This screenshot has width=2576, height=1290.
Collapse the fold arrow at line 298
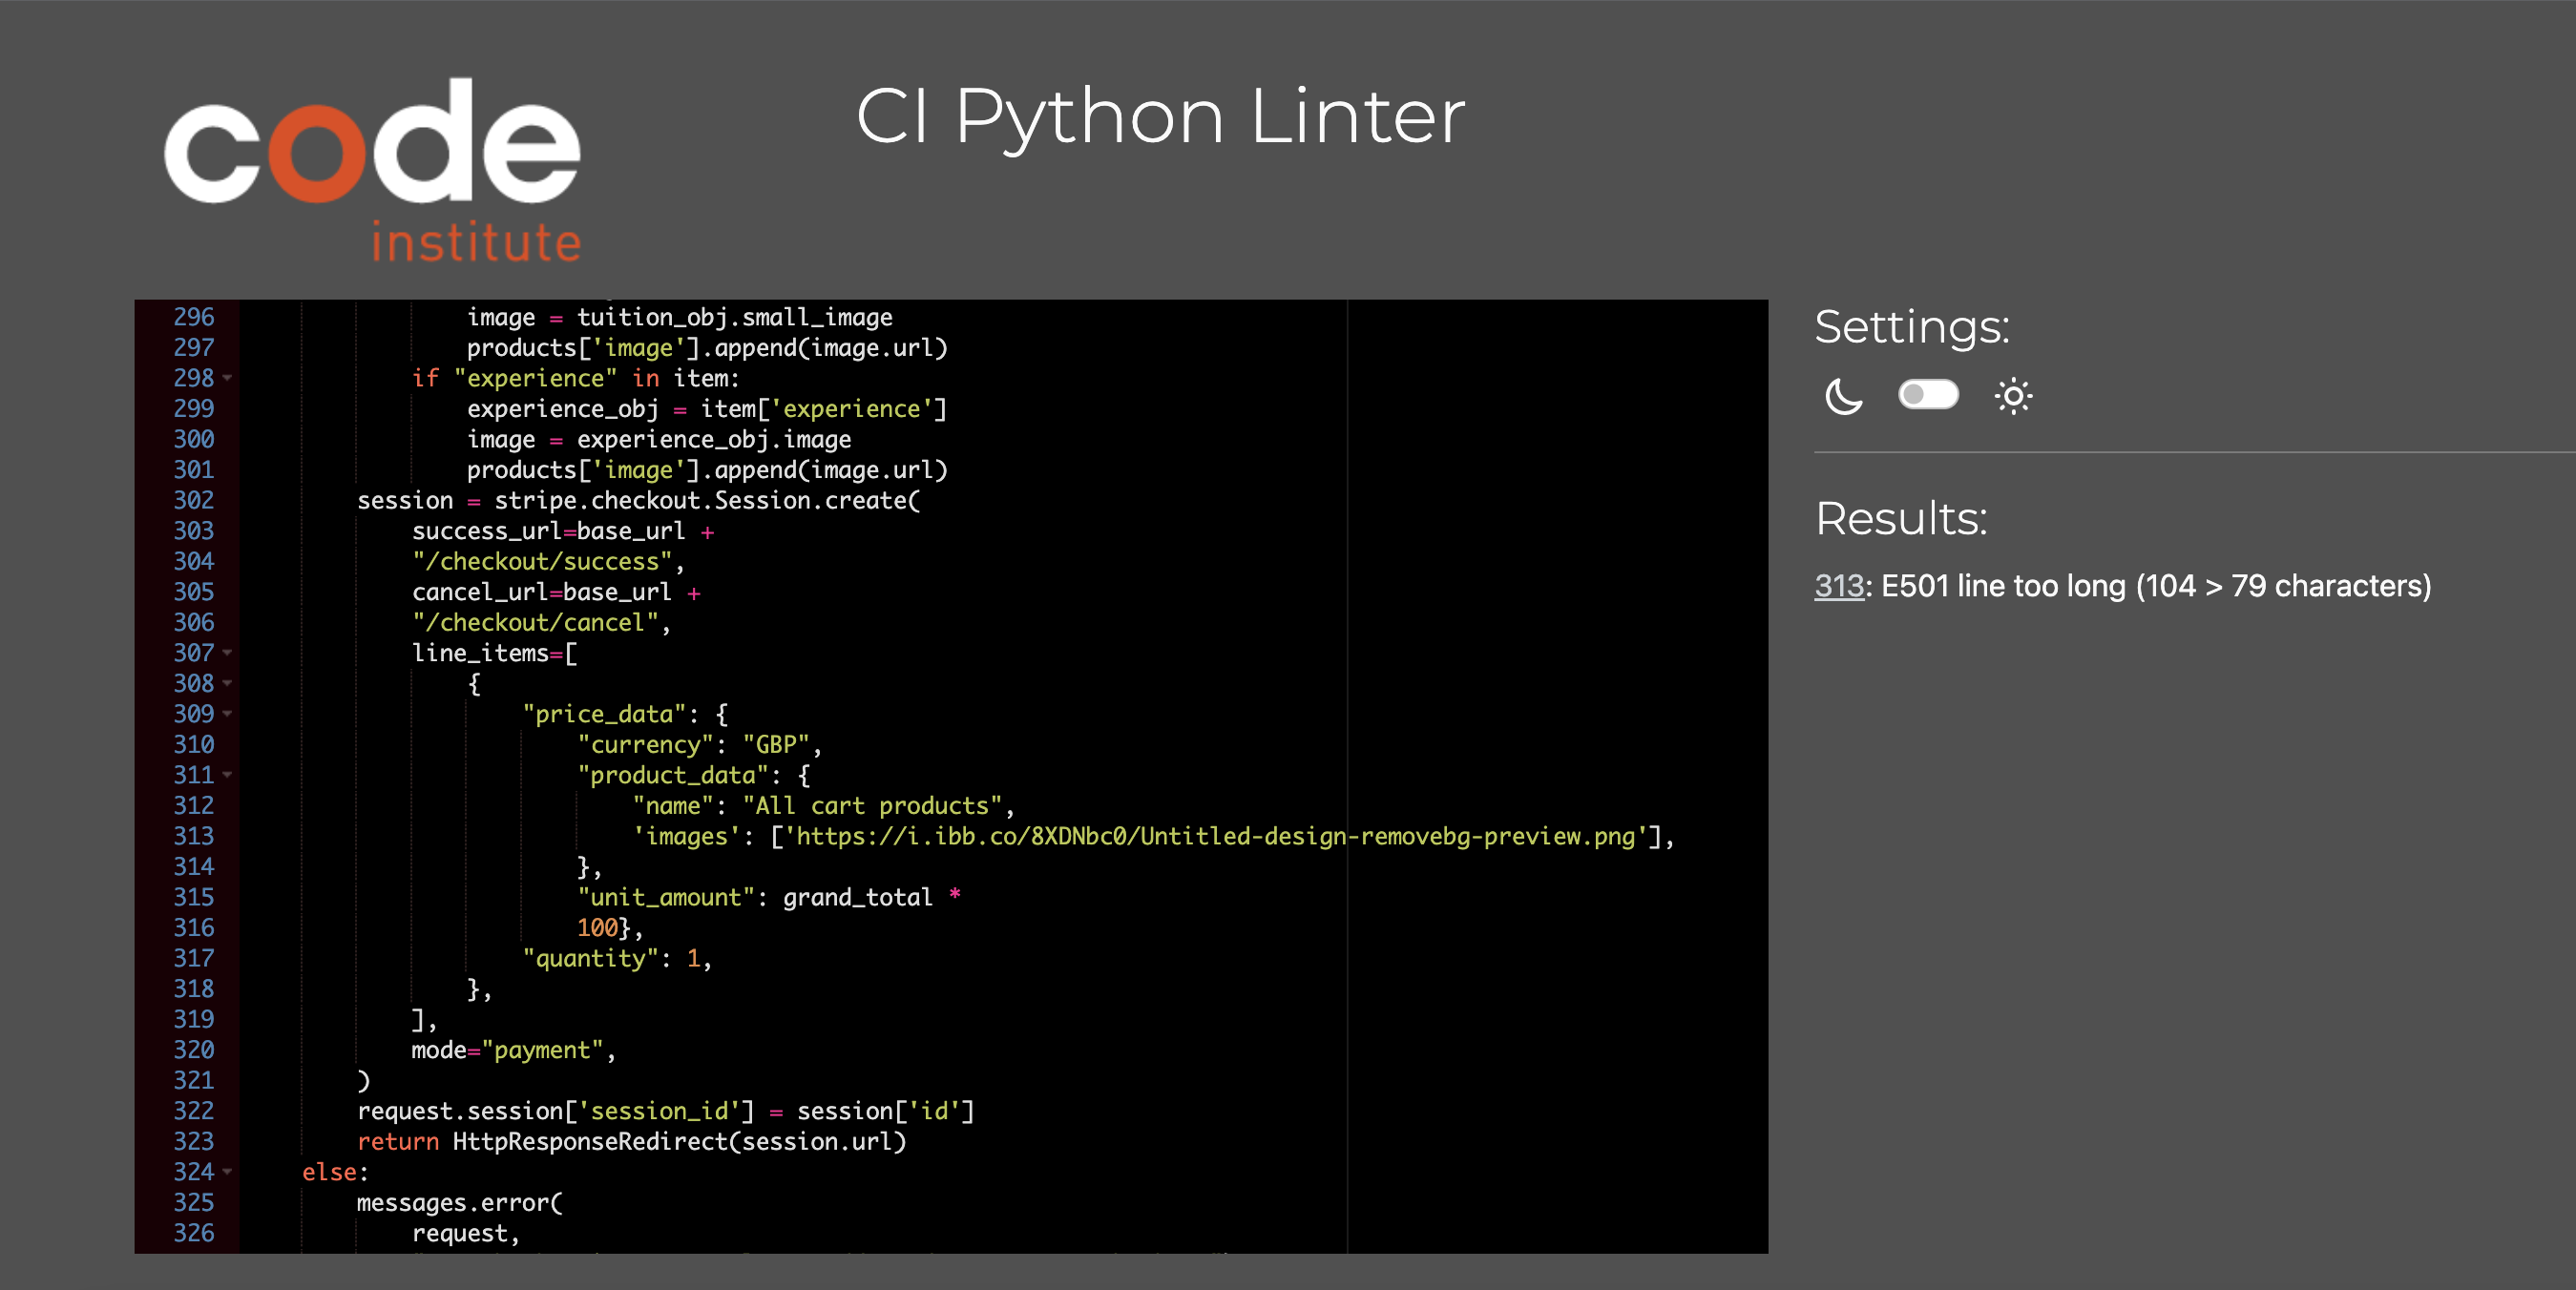(227, 378)
